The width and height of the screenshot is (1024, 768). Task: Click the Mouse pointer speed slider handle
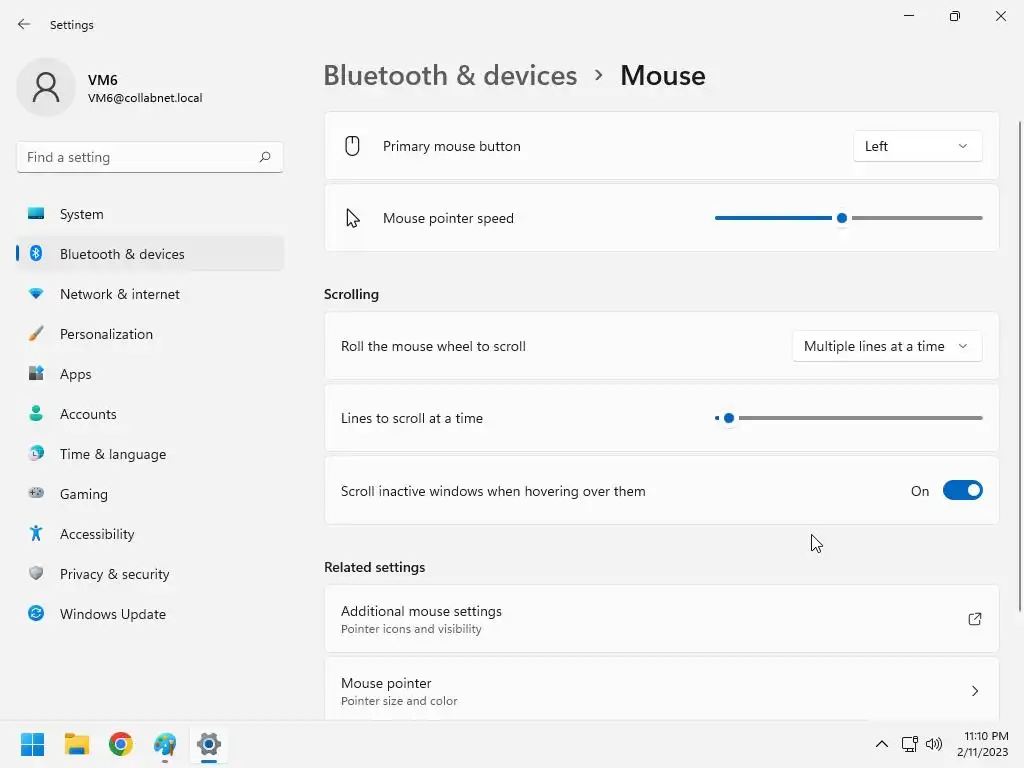click(842, 218)
